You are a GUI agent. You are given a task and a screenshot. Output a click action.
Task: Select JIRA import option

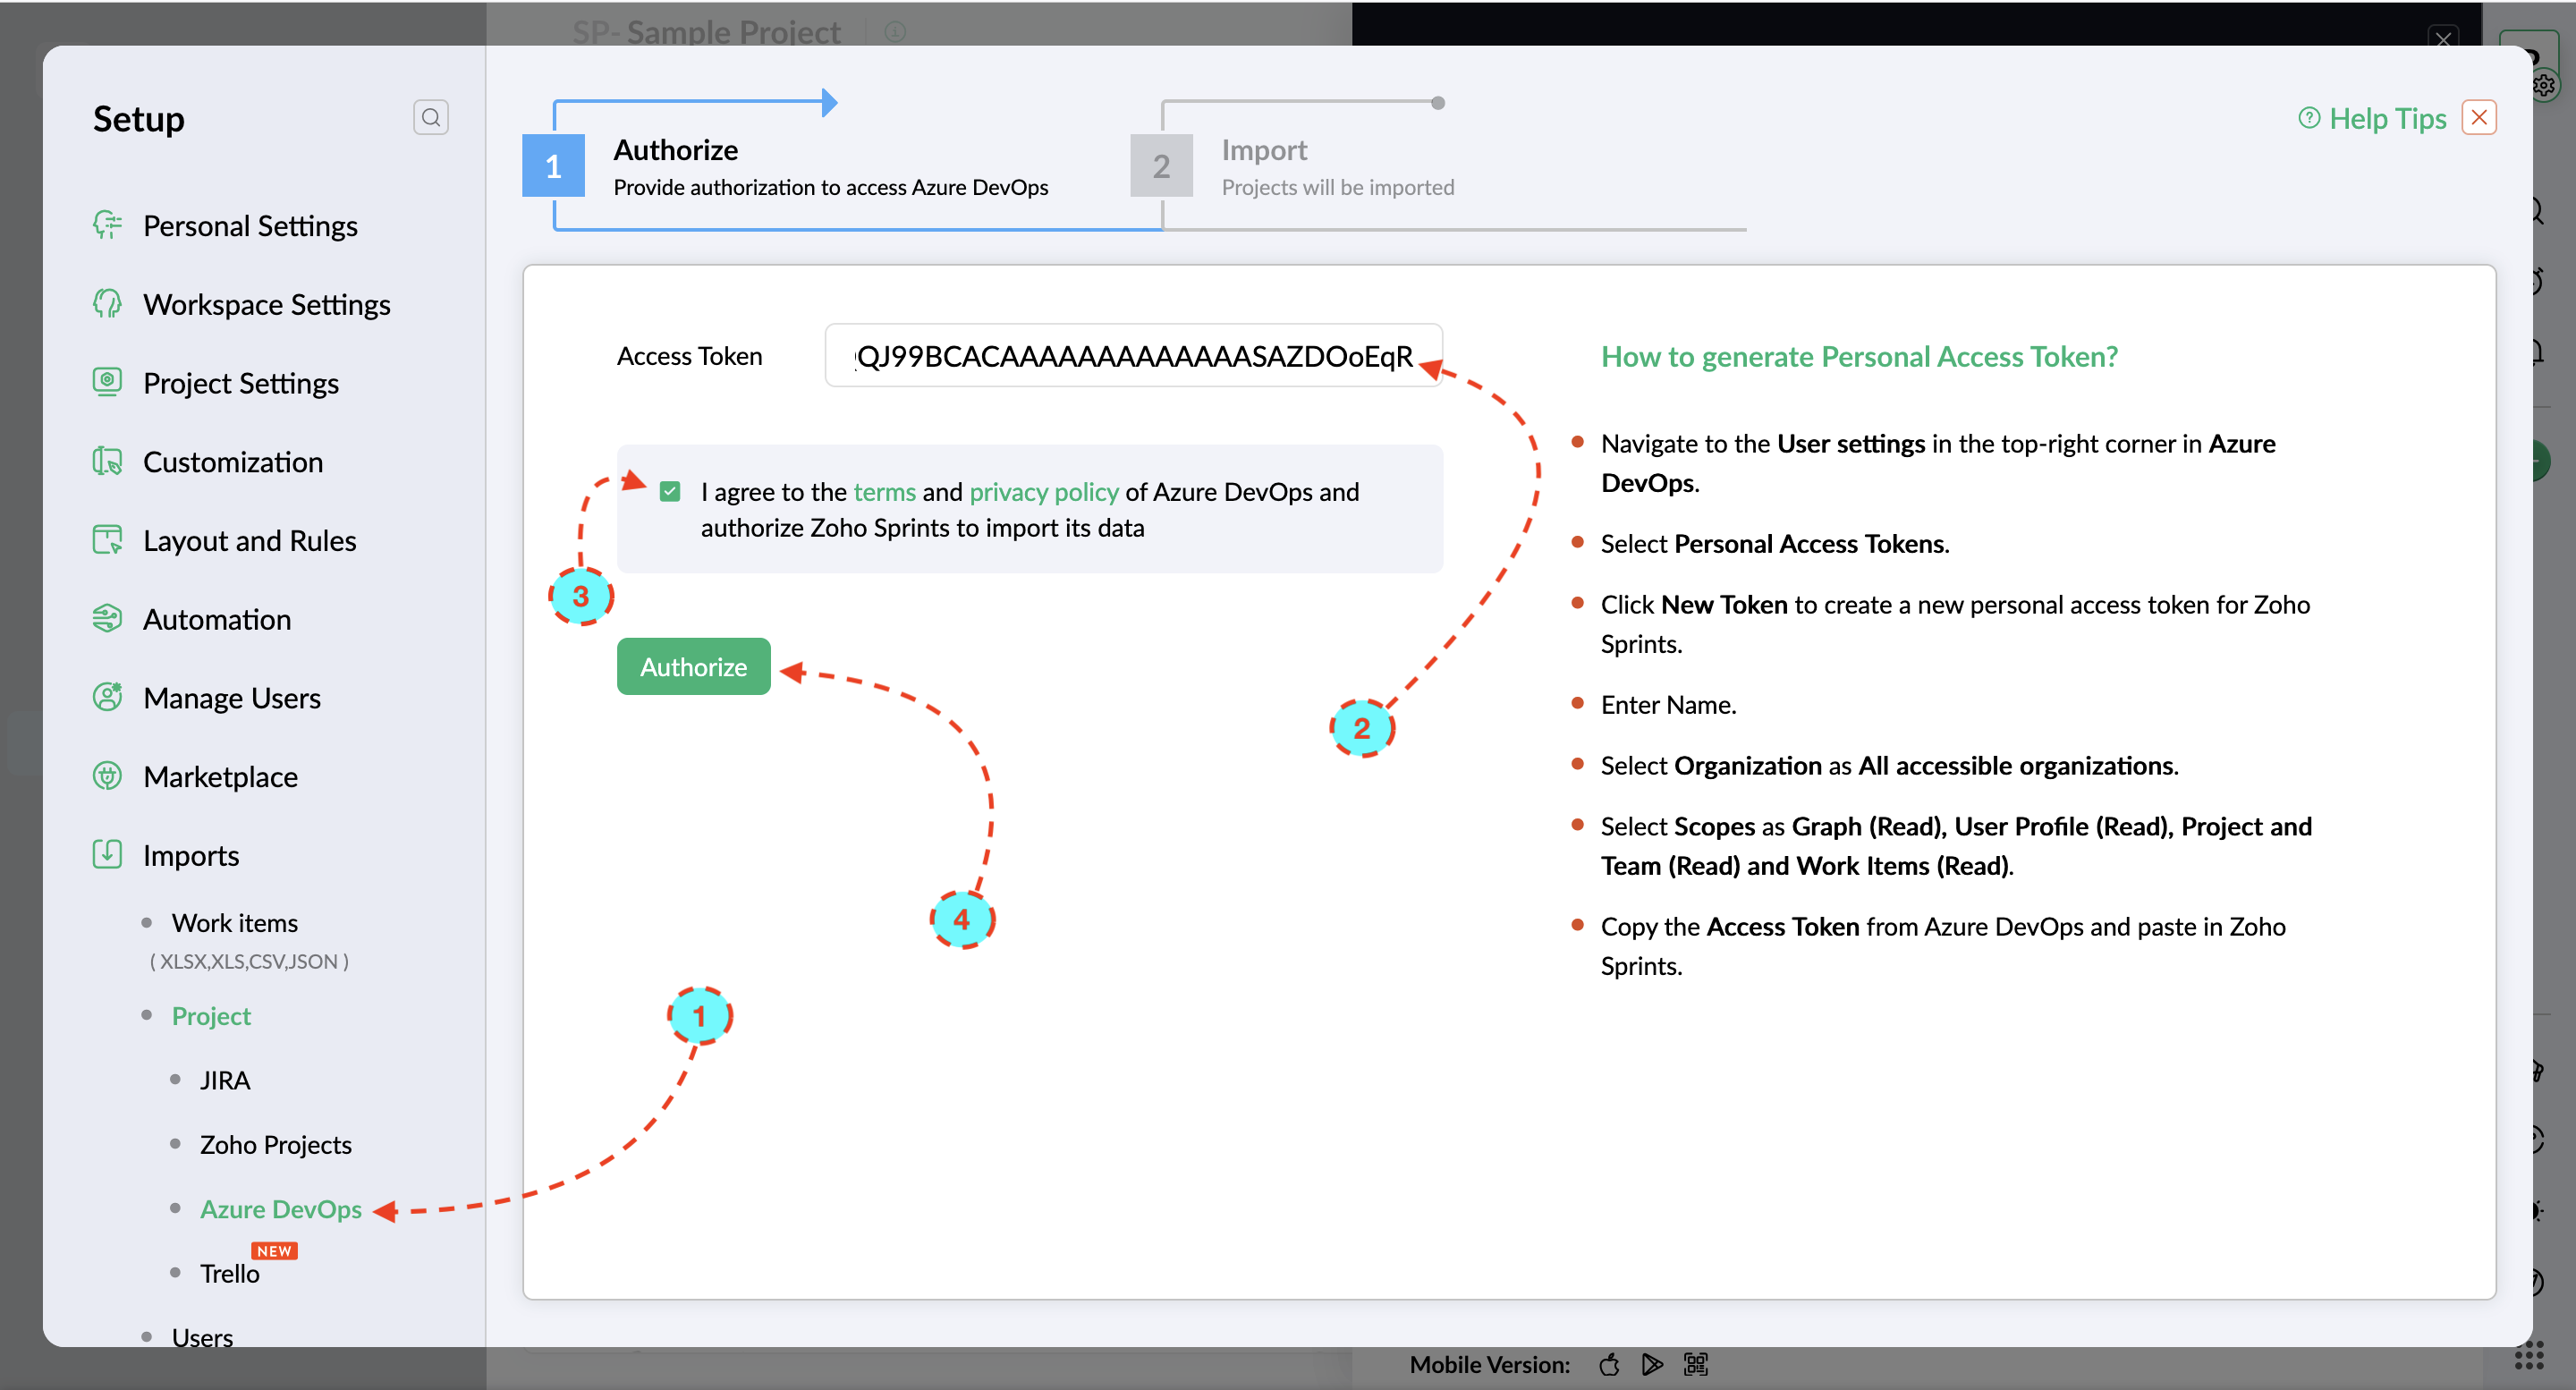click(225, 1080)
